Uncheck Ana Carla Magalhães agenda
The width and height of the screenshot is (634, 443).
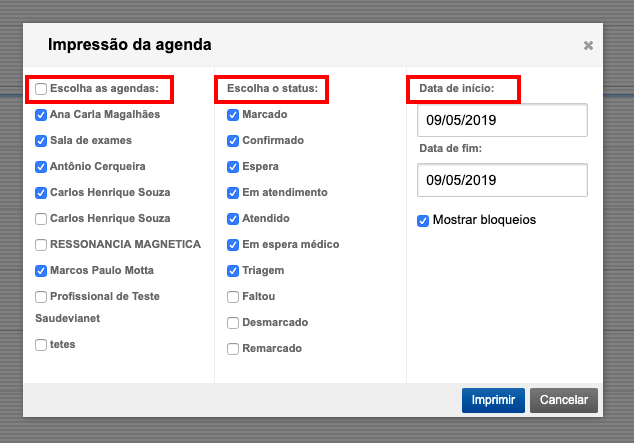click(x=40, y=115)
